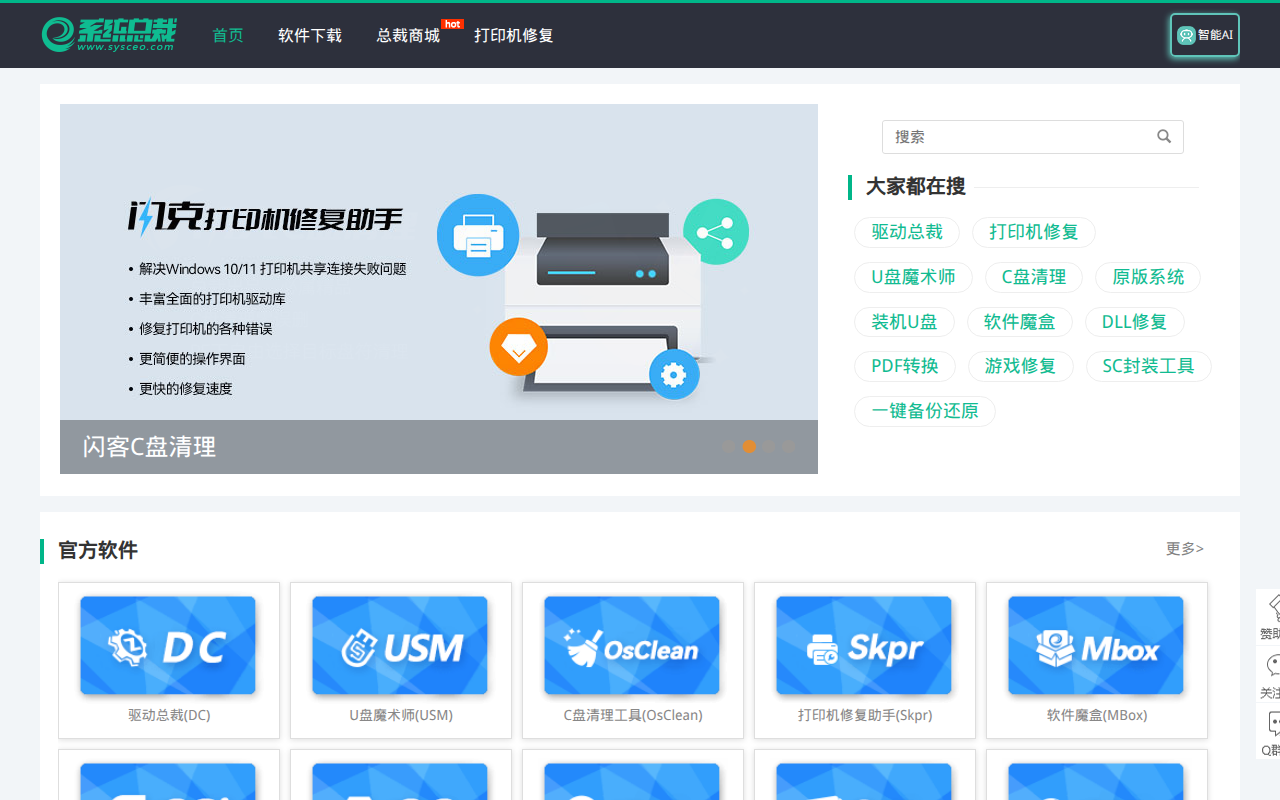Select SC封装工具 search tag
Screen dimensions: 1280x800
point(1148,366)
